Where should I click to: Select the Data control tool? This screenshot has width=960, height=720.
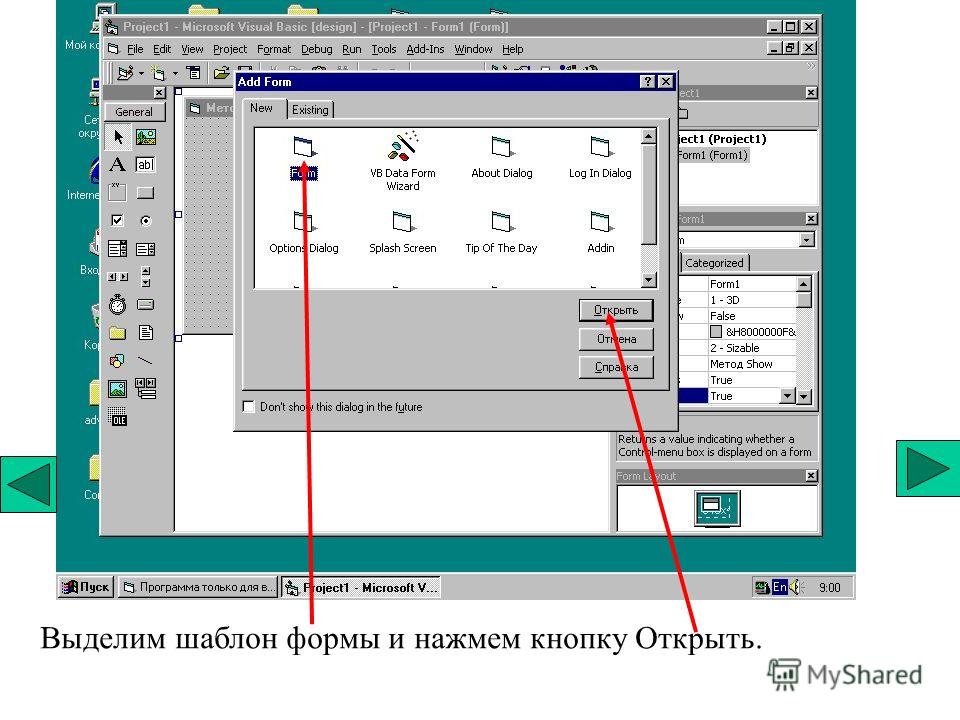(x=146, y=389)
